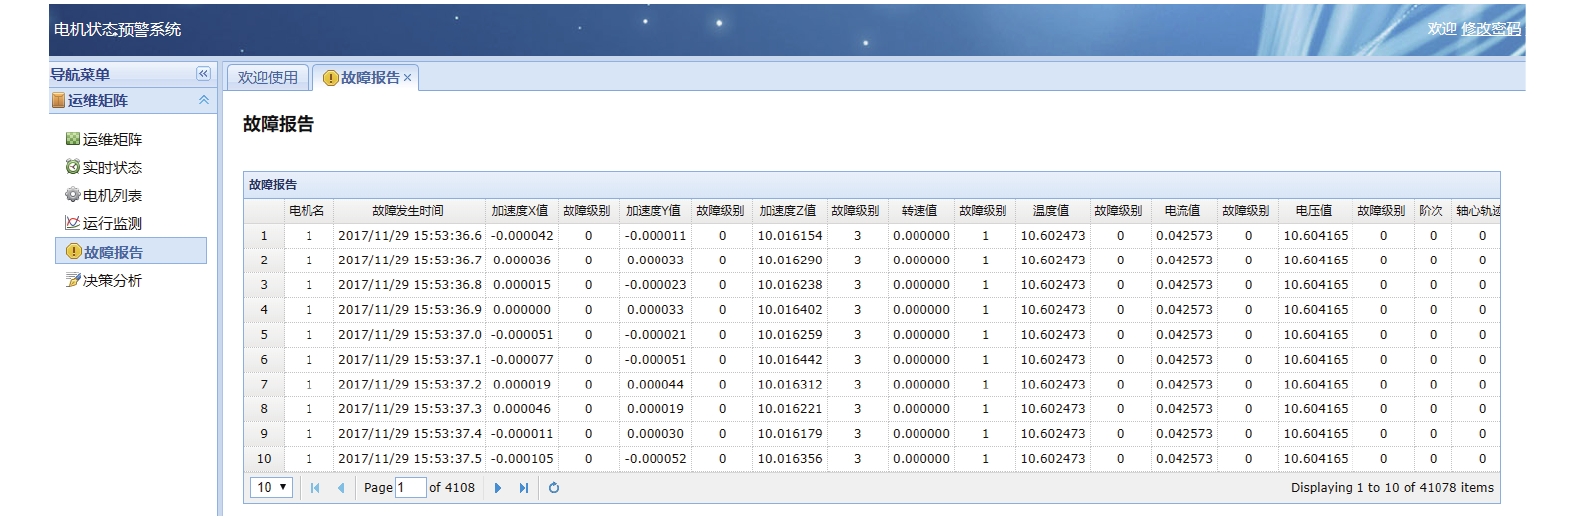Select row with time 2017/11/29 15:53:36.9
Viewport: 1575px width, 520px height.
872,310
